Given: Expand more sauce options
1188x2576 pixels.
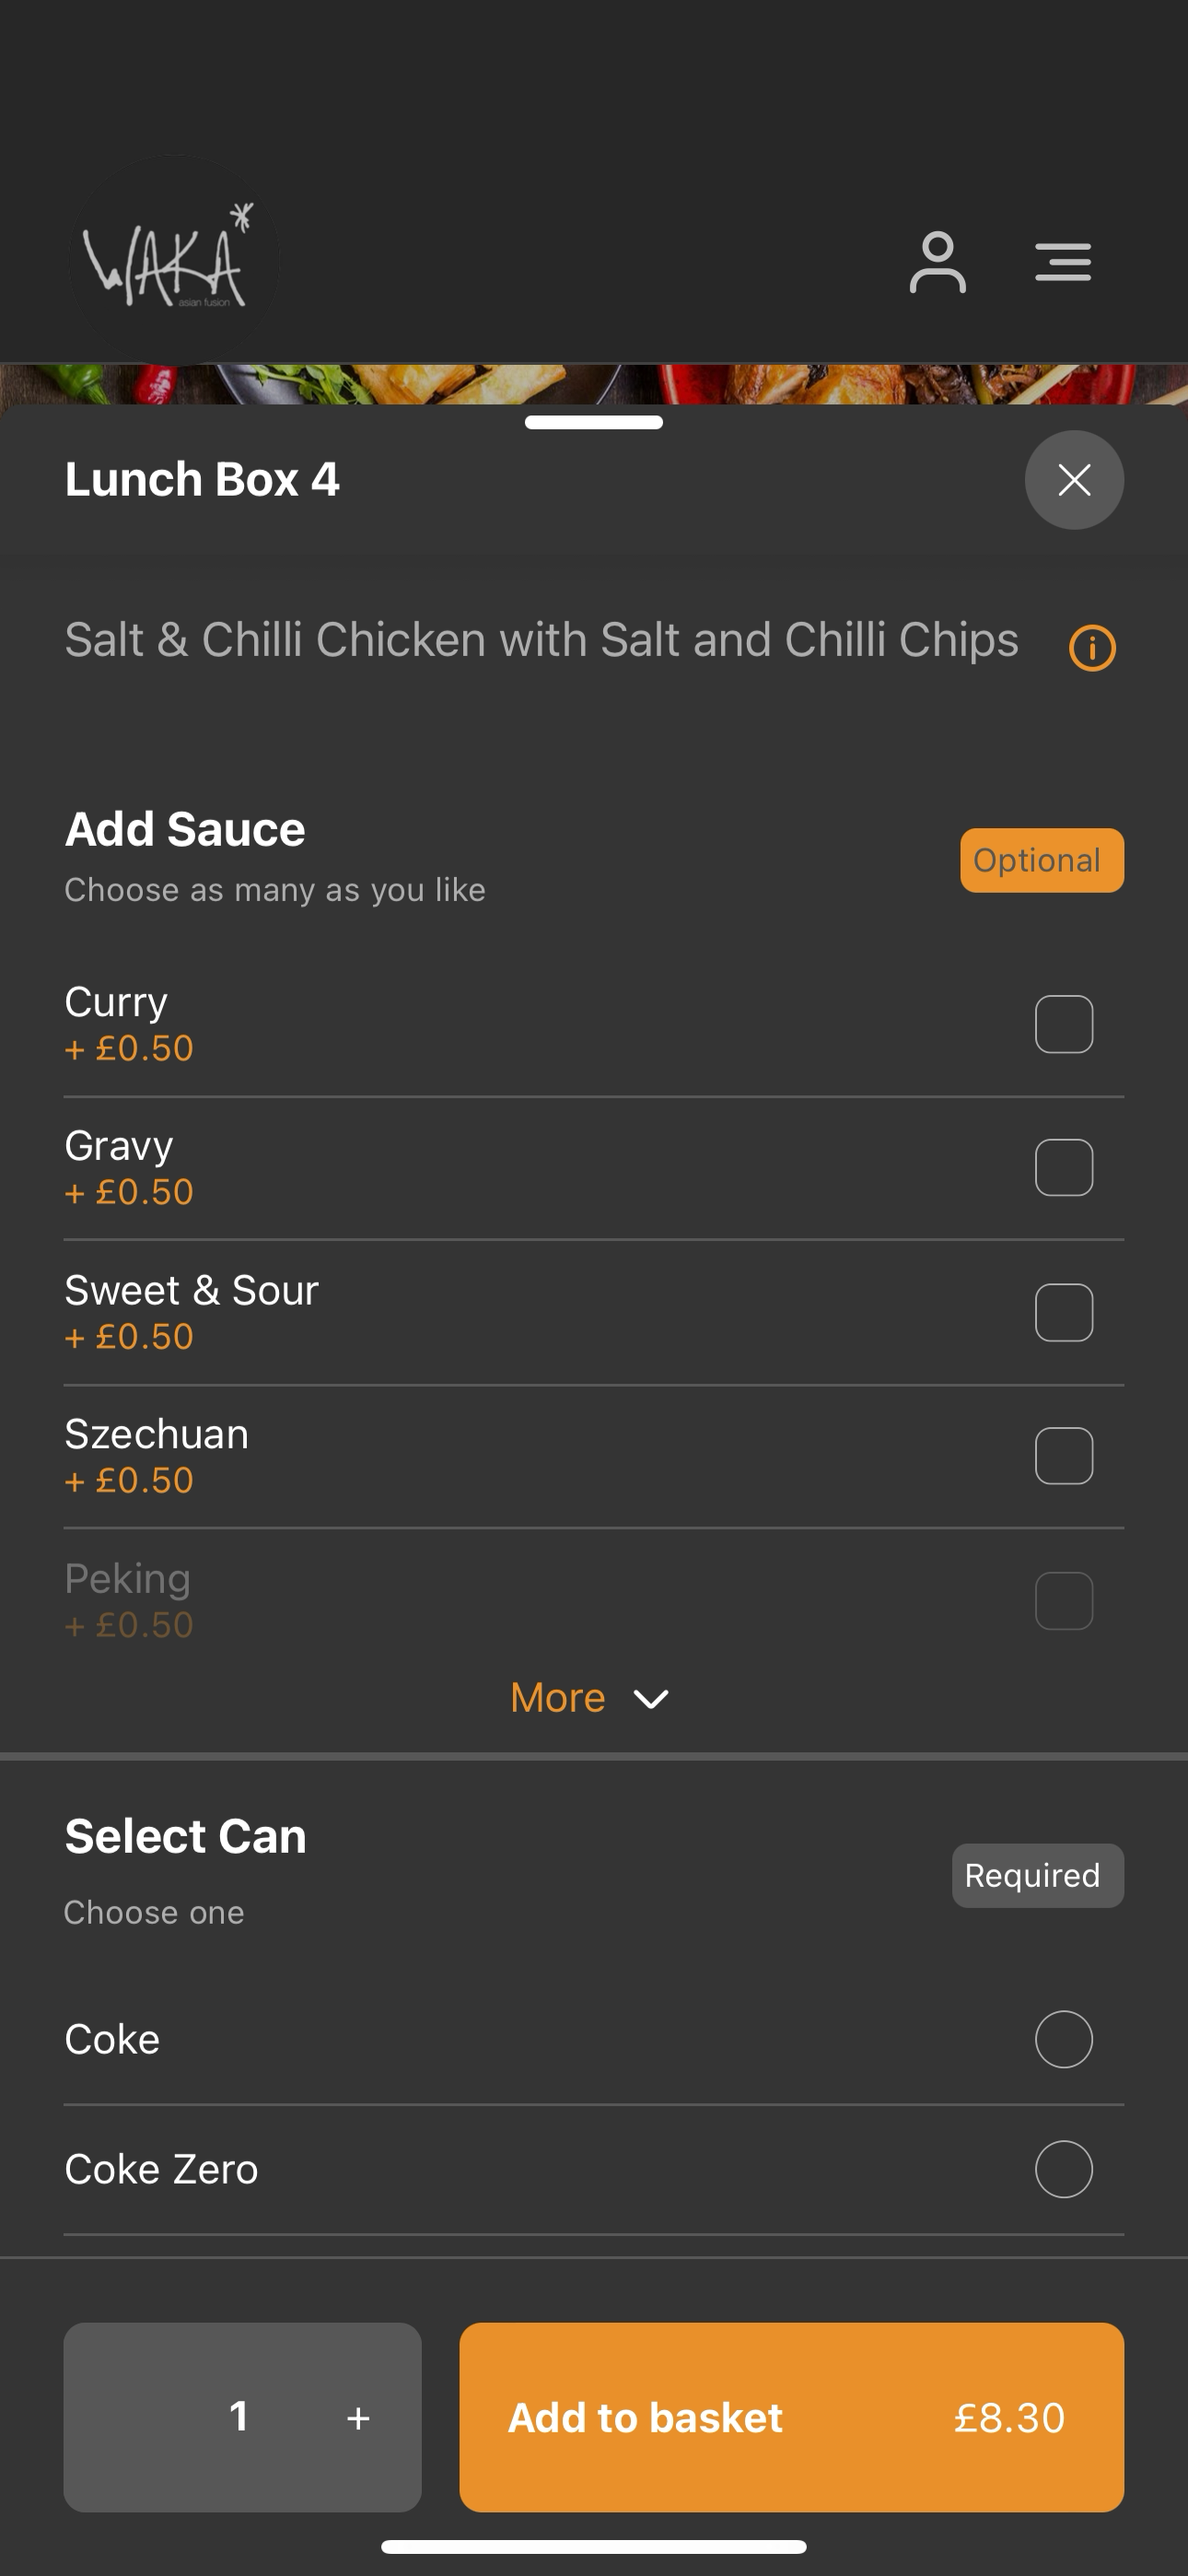Looking at the screenshot, I should 590,1698.
